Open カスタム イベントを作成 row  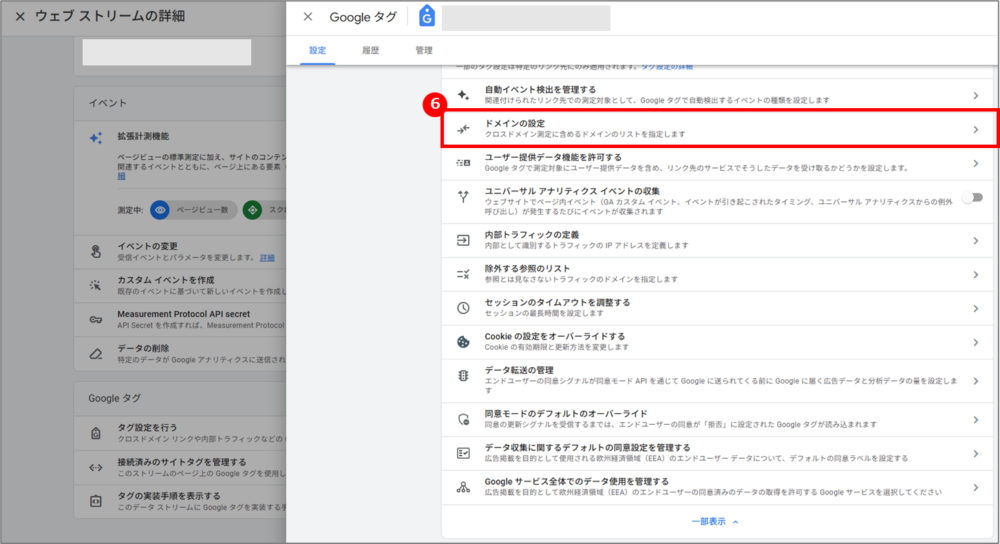pos(180,285)
